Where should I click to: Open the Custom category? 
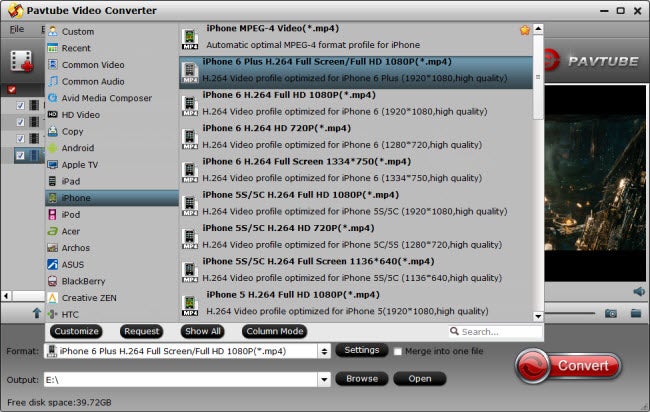click(112, 32)
